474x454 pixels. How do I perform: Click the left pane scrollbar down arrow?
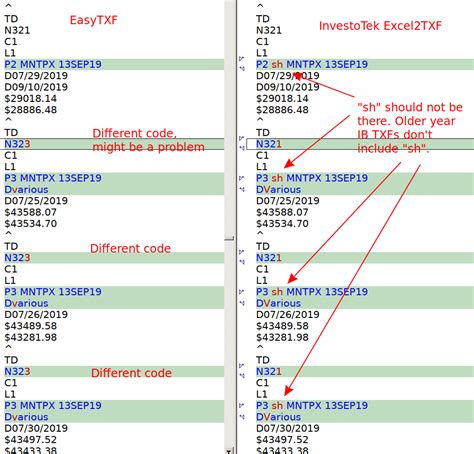pyautogui.click(x=229, y=451)
